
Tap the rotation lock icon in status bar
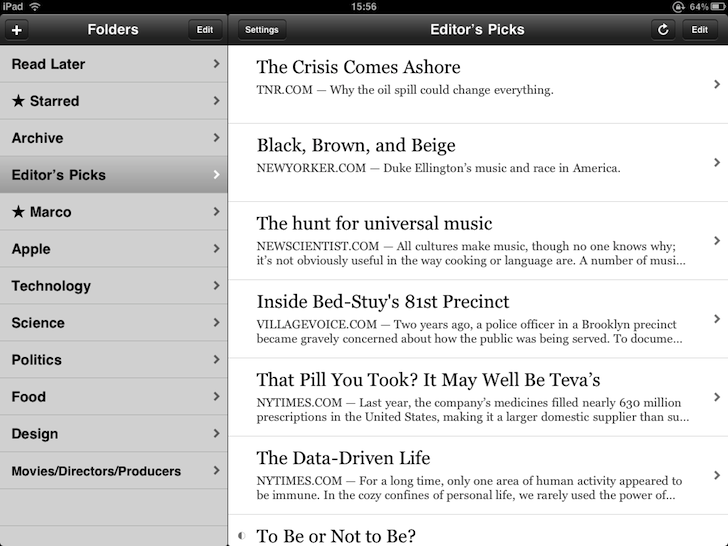tap(678, 6)
